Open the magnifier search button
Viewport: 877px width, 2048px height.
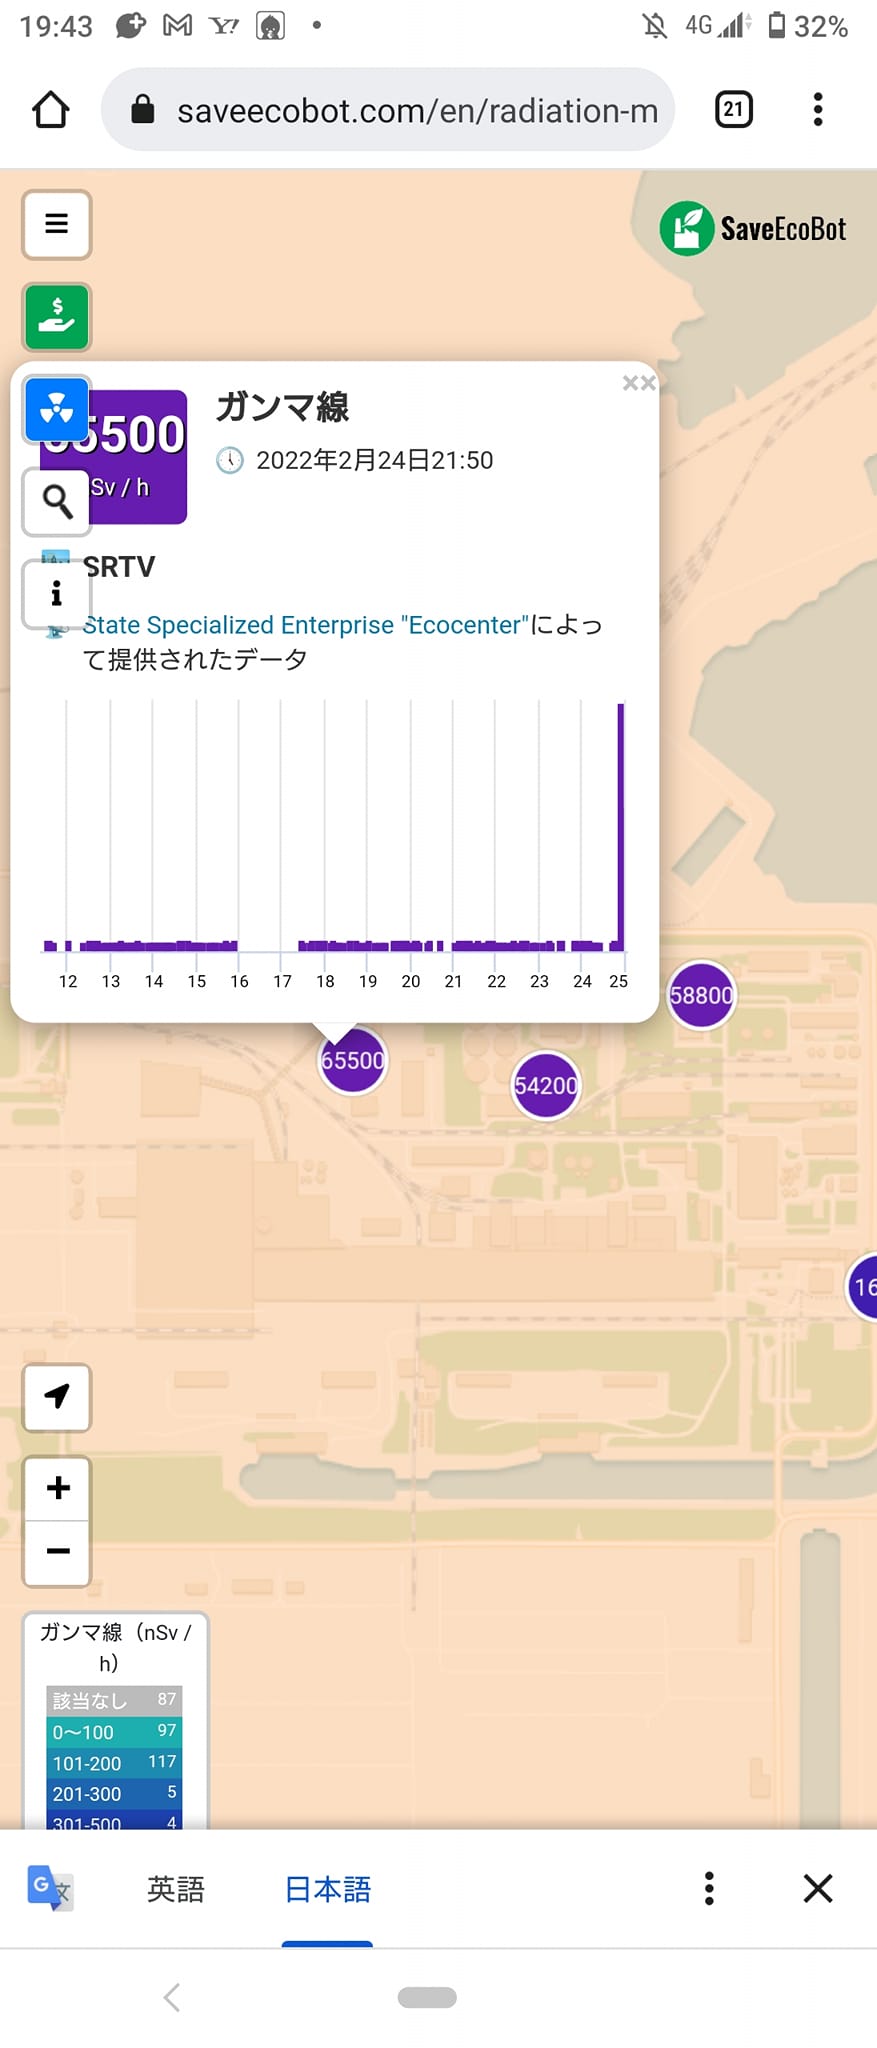click(57, 502)
